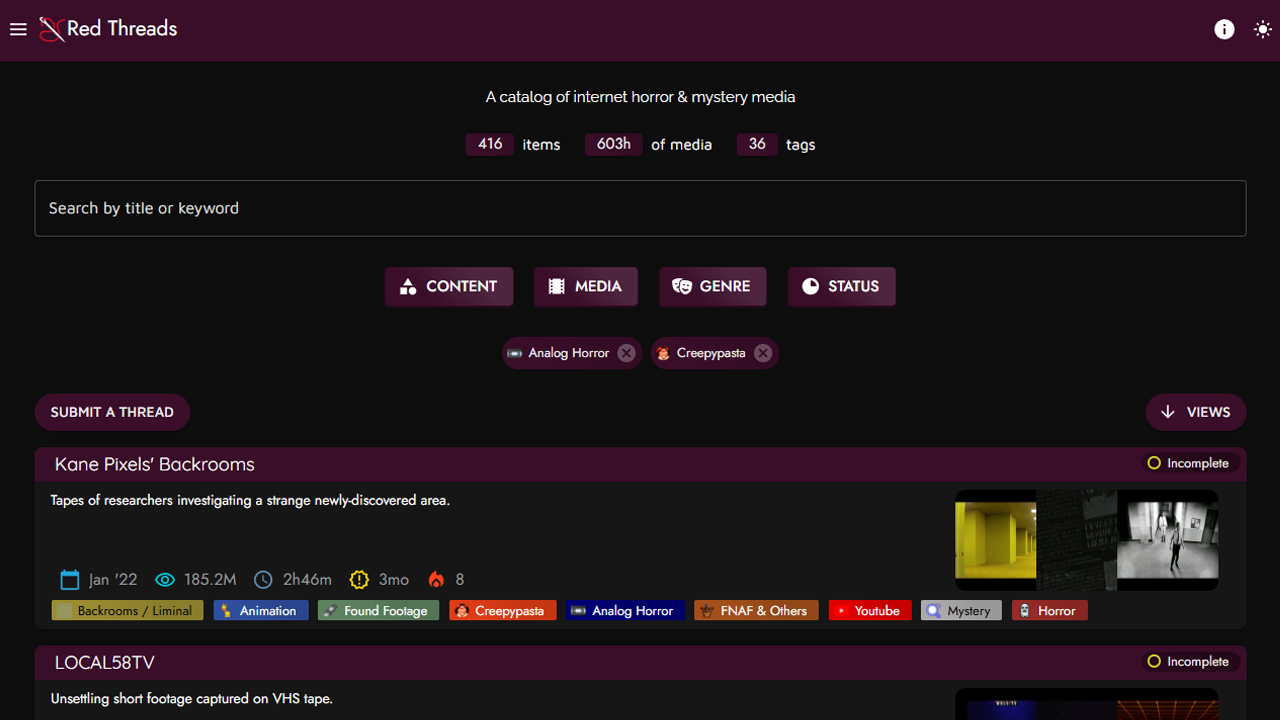Click the search by title field

click(640, 208)
